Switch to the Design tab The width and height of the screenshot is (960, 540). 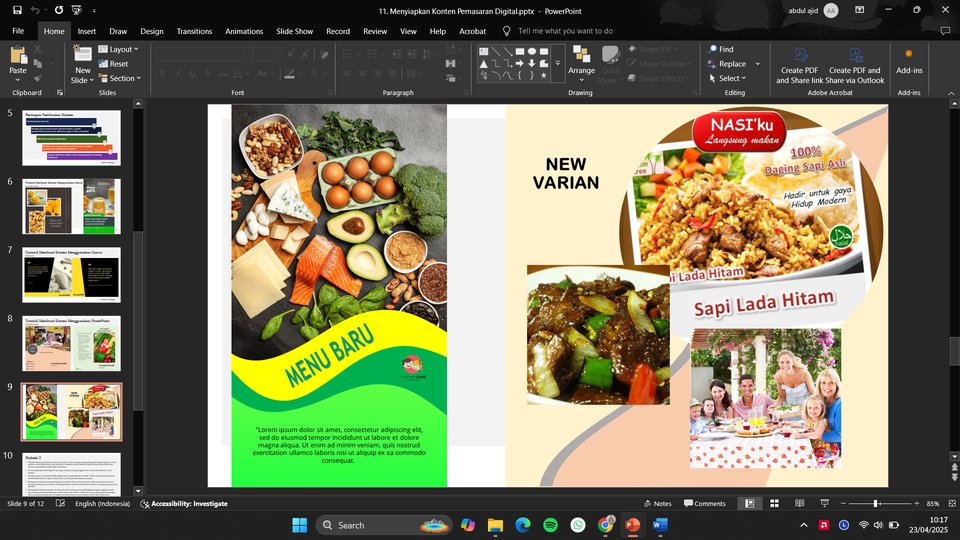pos(152,31)
